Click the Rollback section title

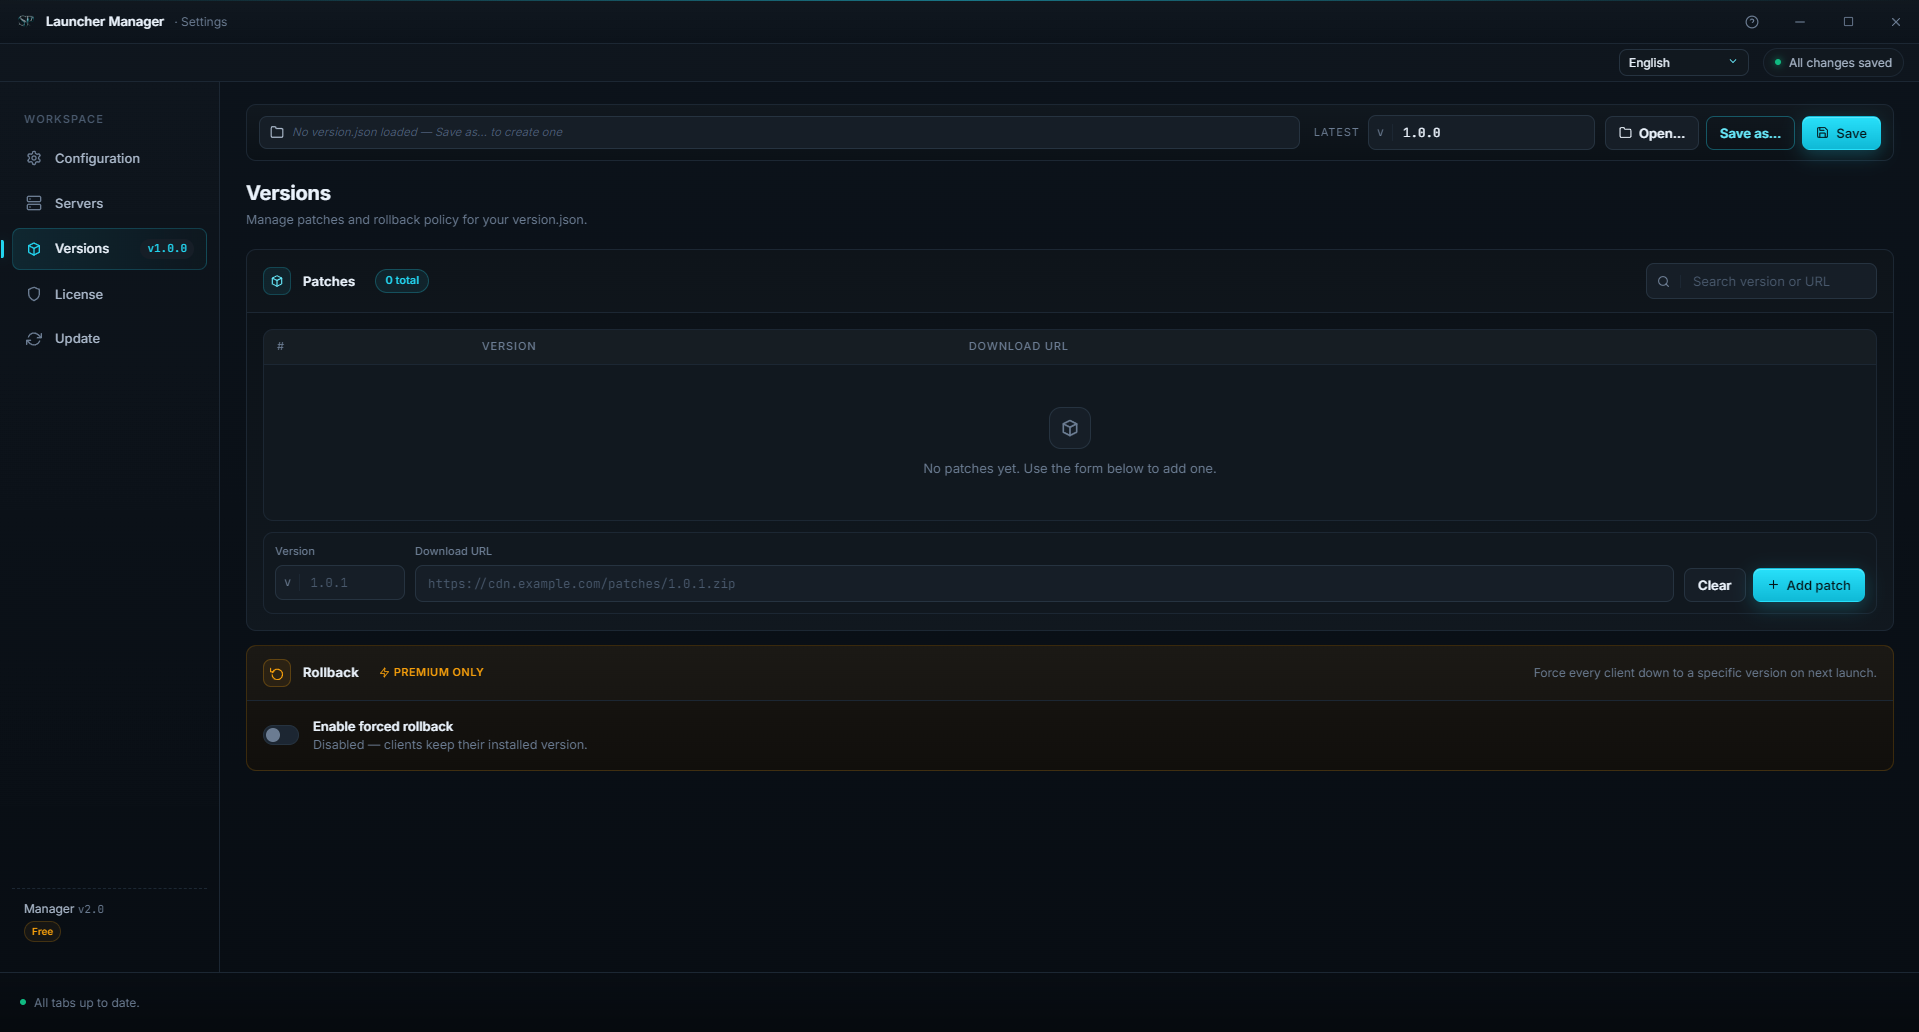330,673
